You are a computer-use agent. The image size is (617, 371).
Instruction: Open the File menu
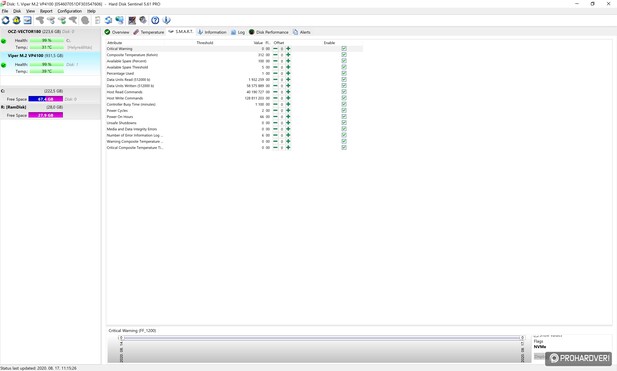click(5, 11)
